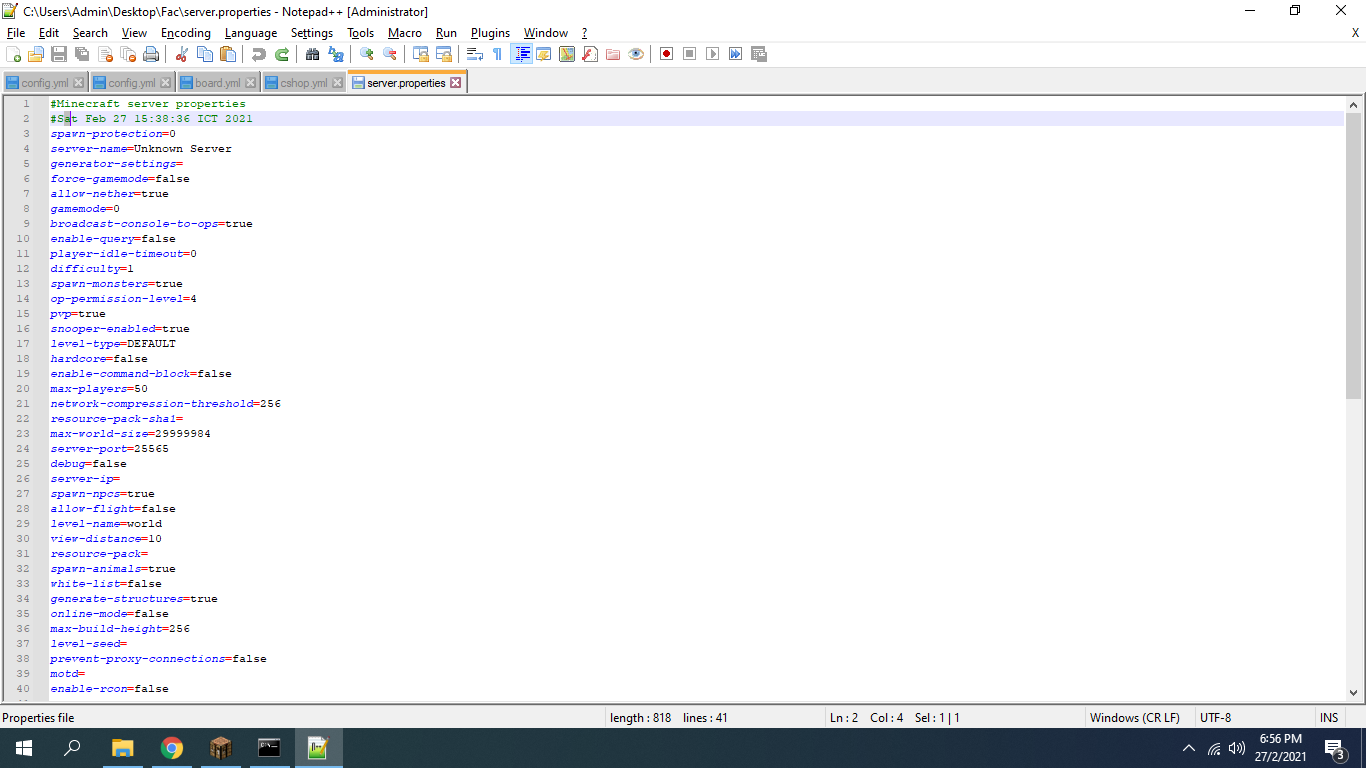The width and height of the screenshot is (1366, 768).
Task: Click the scrollbar up arrow
Action: pyautogui.click(x=1354, y=104)
